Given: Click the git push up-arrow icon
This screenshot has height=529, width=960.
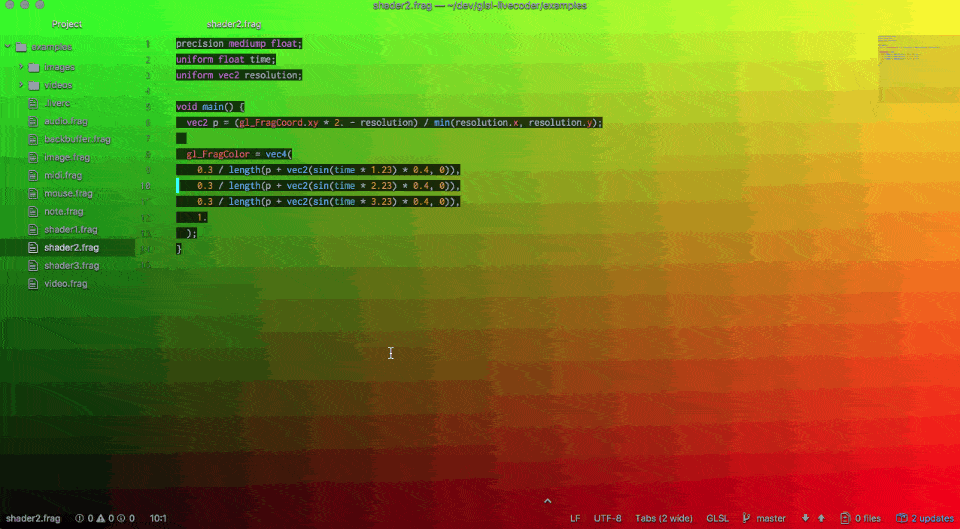Looking at the screenshot, I should tap(821, 518).
